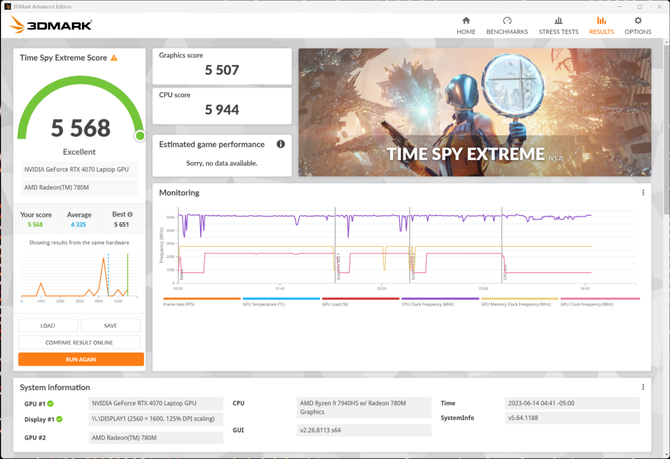Click the 3DMark logo
The height and width of the screenshot is (459, 670).
coord(50,25)
